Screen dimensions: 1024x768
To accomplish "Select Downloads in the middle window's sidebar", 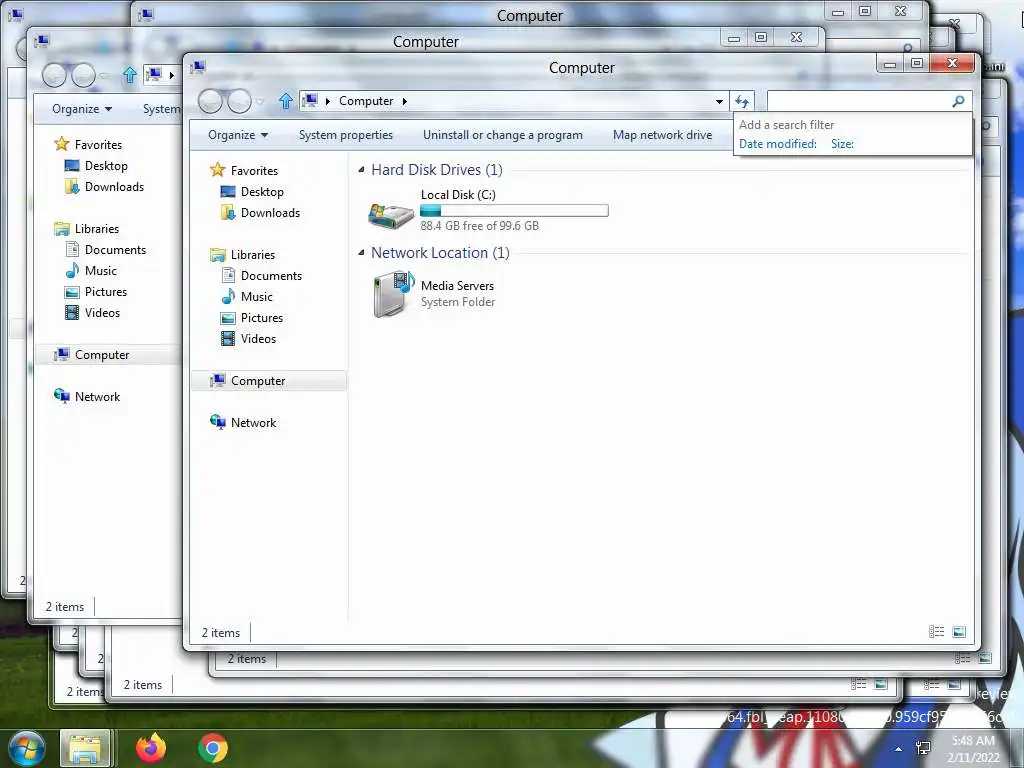I will [x=114, y=187].
